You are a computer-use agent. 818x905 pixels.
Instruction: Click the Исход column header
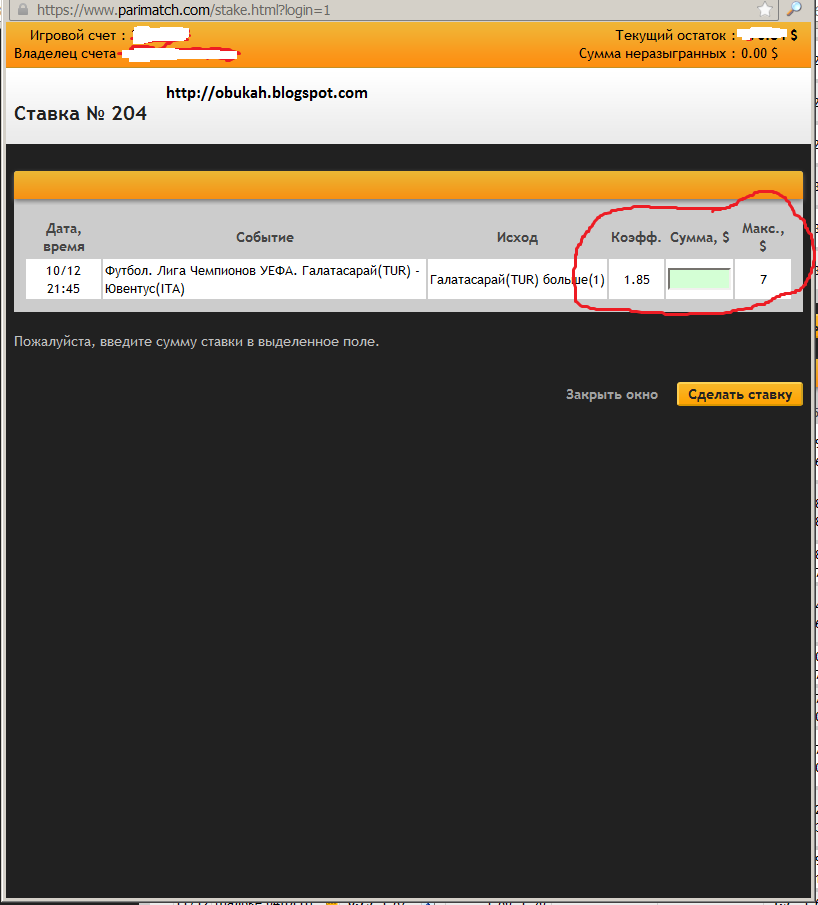coord(517,237)
